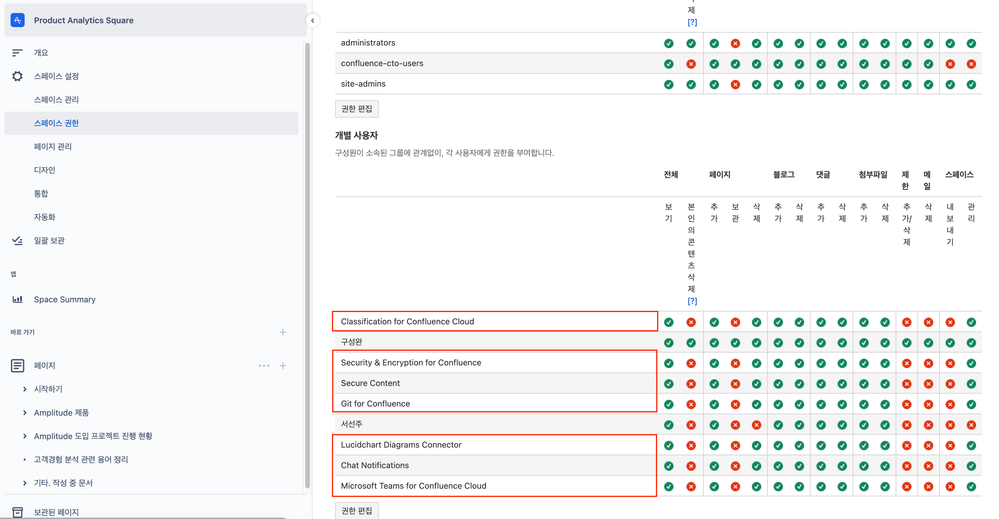Image resolution: width=999 pixels, height=519 pixels.
Task: Click 페이지 보관 red X in administrators row
Action: coord(735,43)
